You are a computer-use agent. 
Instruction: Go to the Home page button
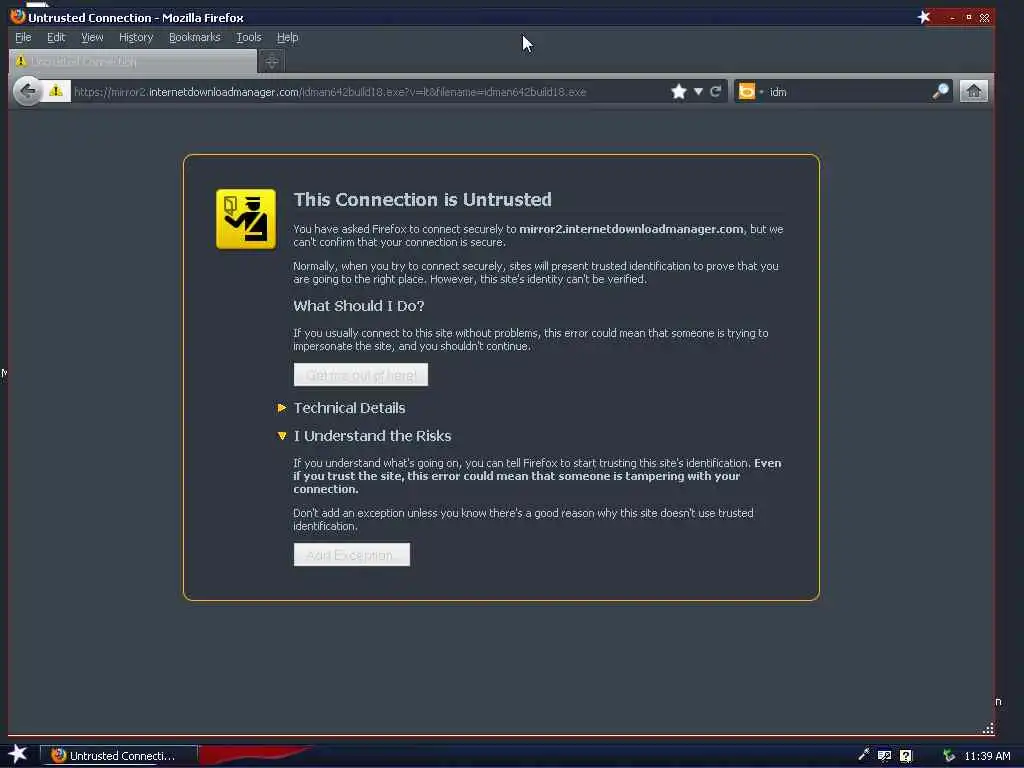click(974, 91)
